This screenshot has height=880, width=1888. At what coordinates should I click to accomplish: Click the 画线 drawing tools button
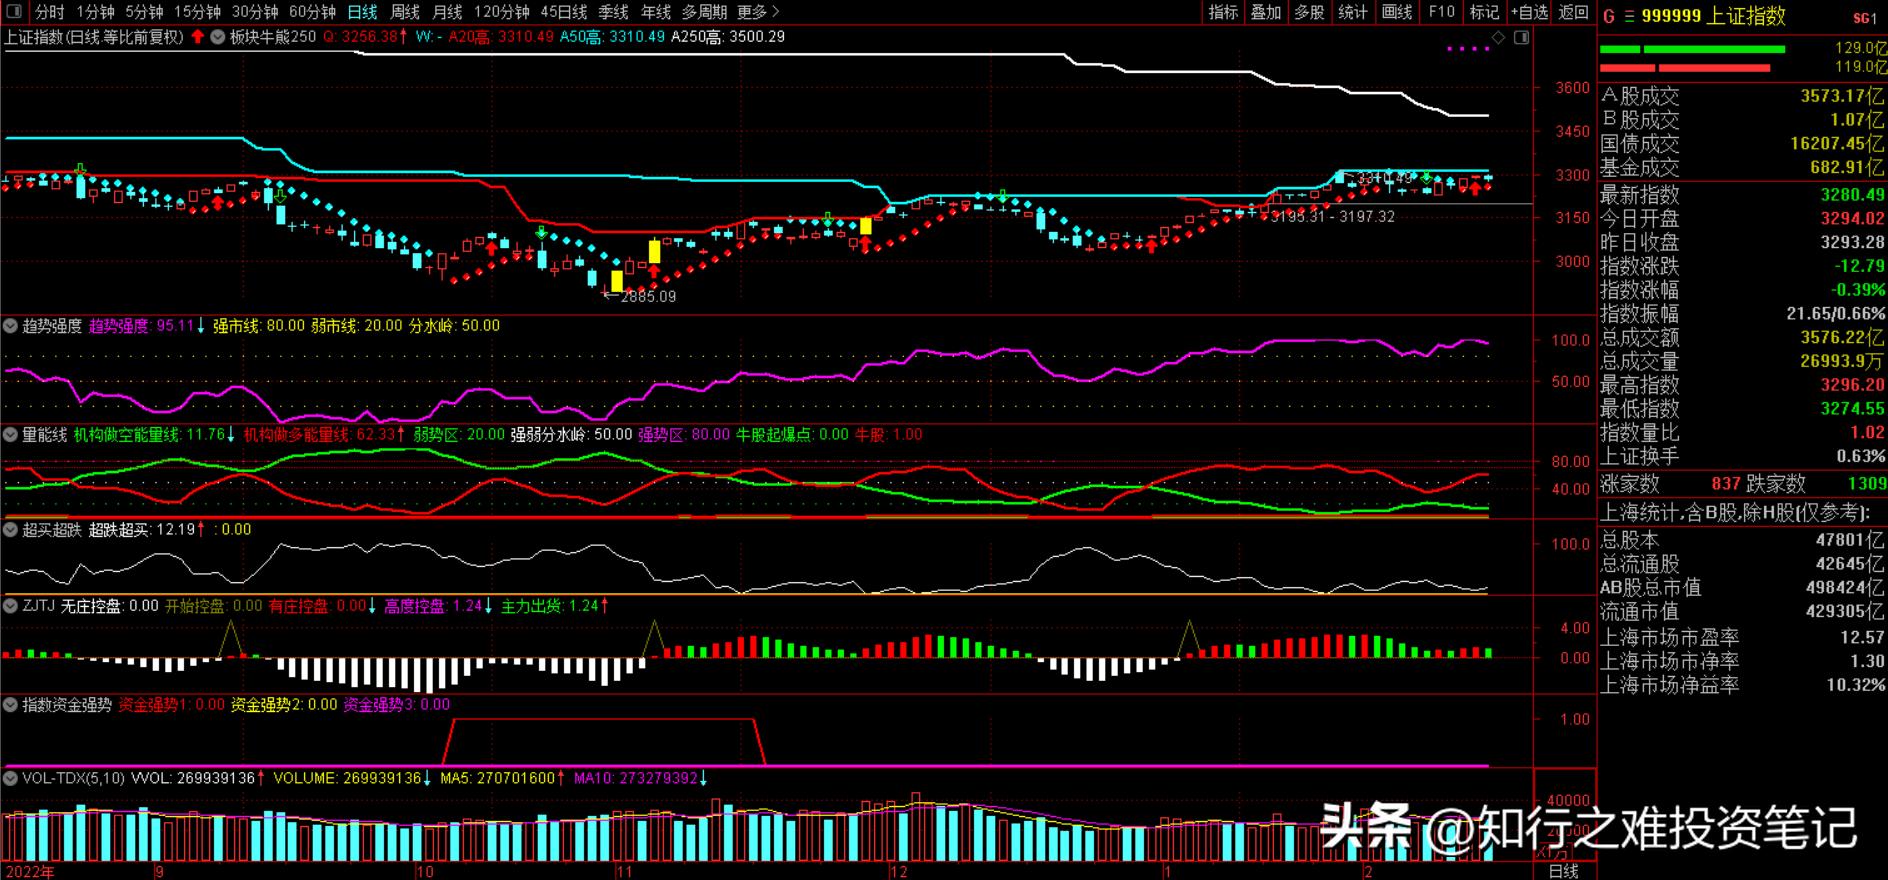pos(1397,12)
